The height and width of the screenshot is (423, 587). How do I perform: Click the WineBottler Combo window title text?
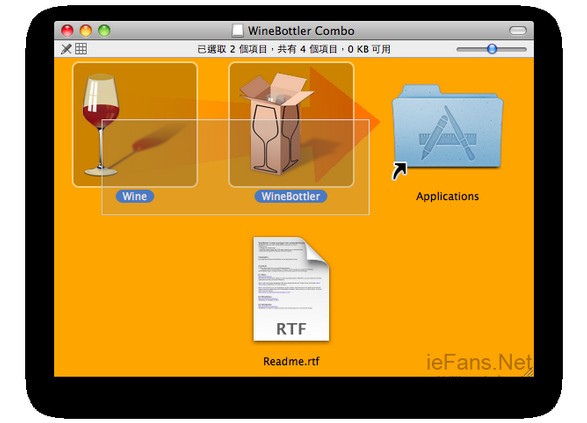pos(301,31)
